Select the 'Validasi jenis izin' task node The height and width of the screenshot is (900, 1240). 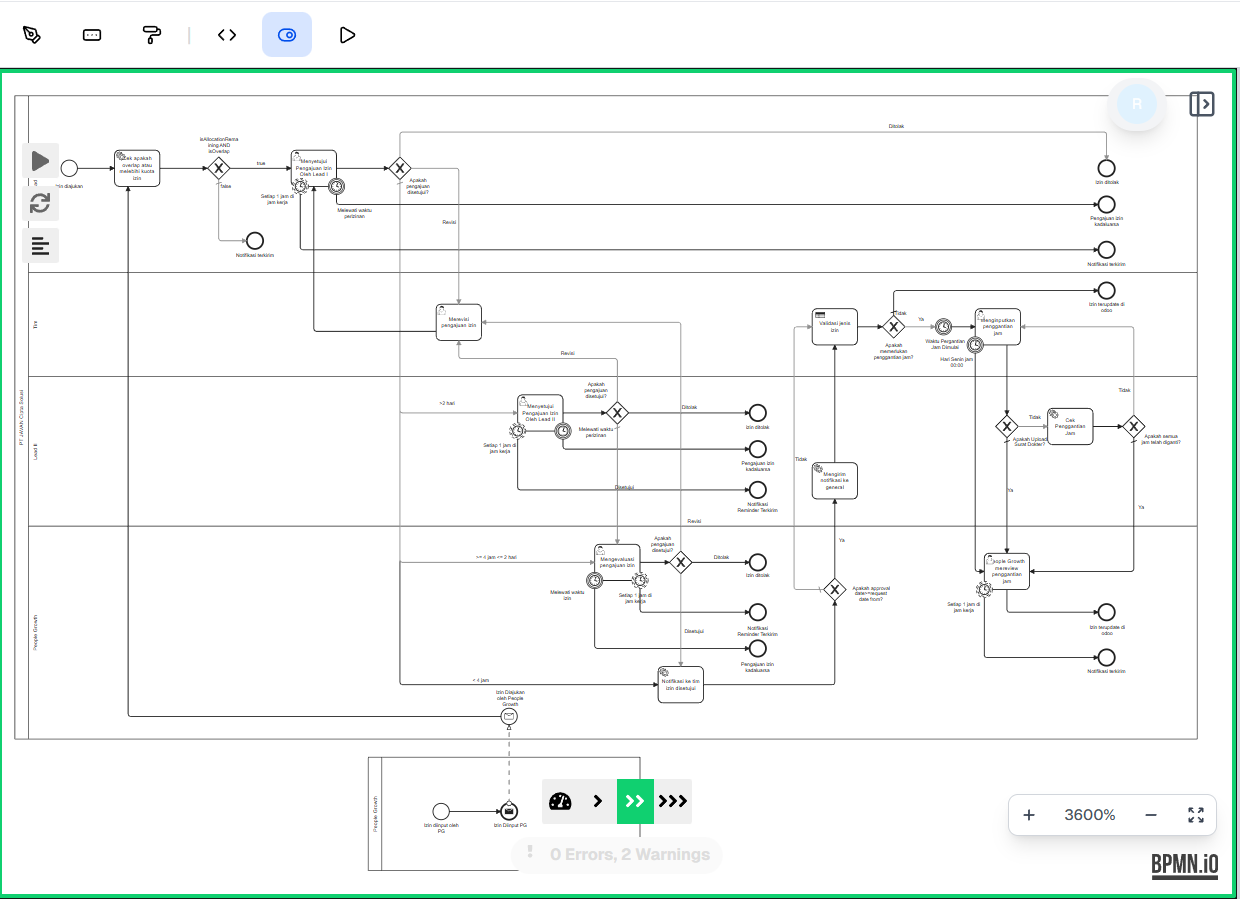tap(834, 326)
